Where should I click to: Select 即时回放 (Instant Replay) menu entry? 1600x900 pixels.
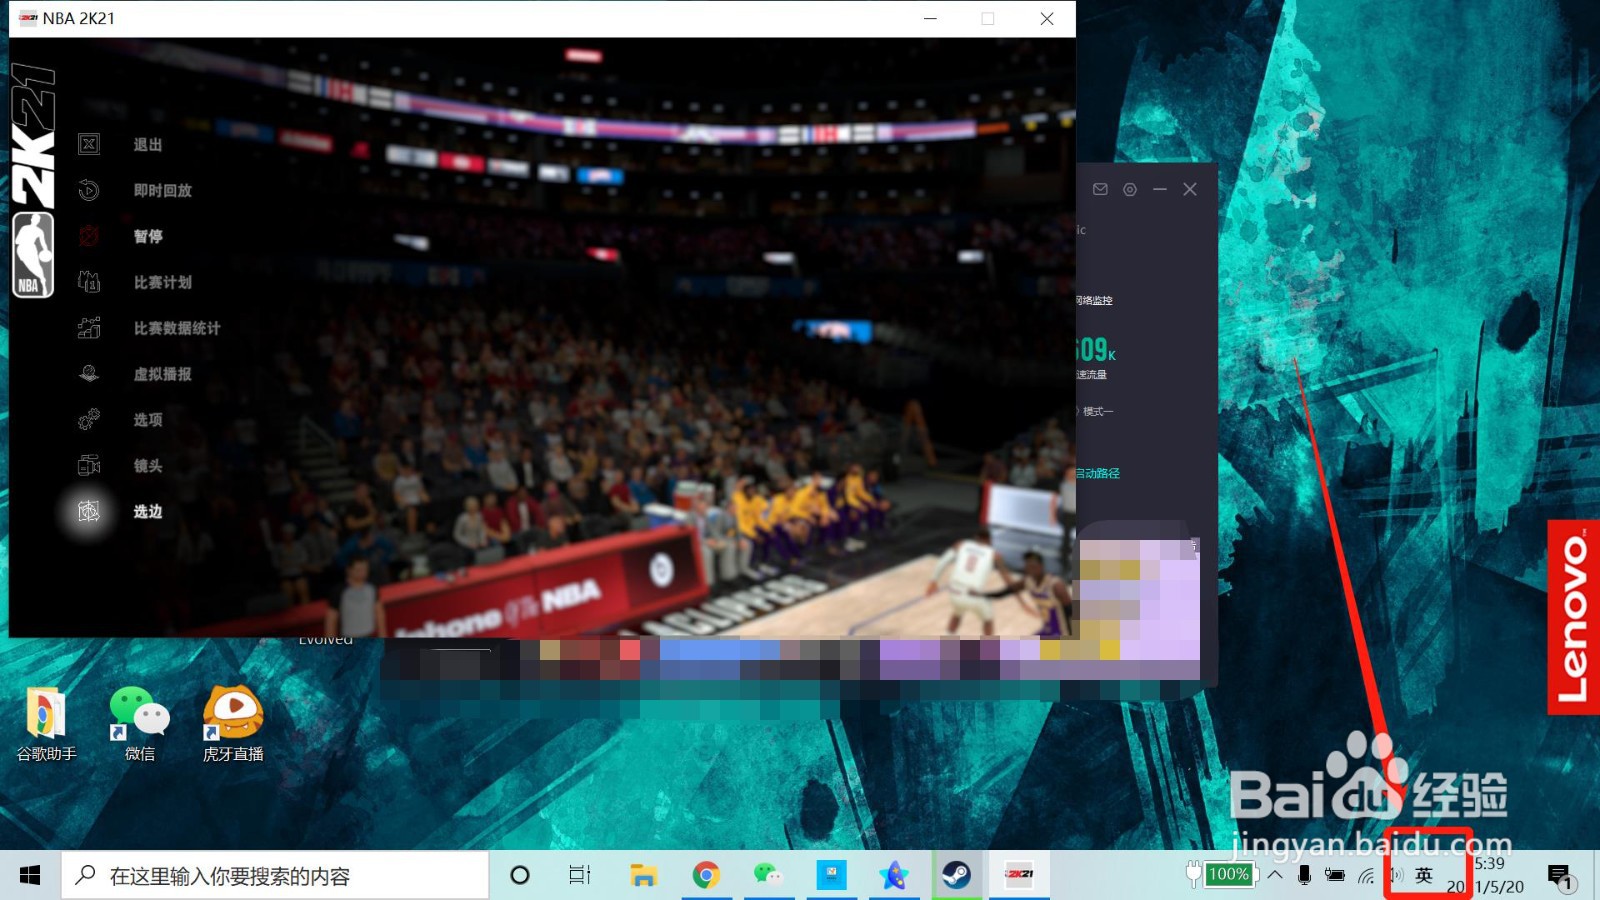point(162,191)
